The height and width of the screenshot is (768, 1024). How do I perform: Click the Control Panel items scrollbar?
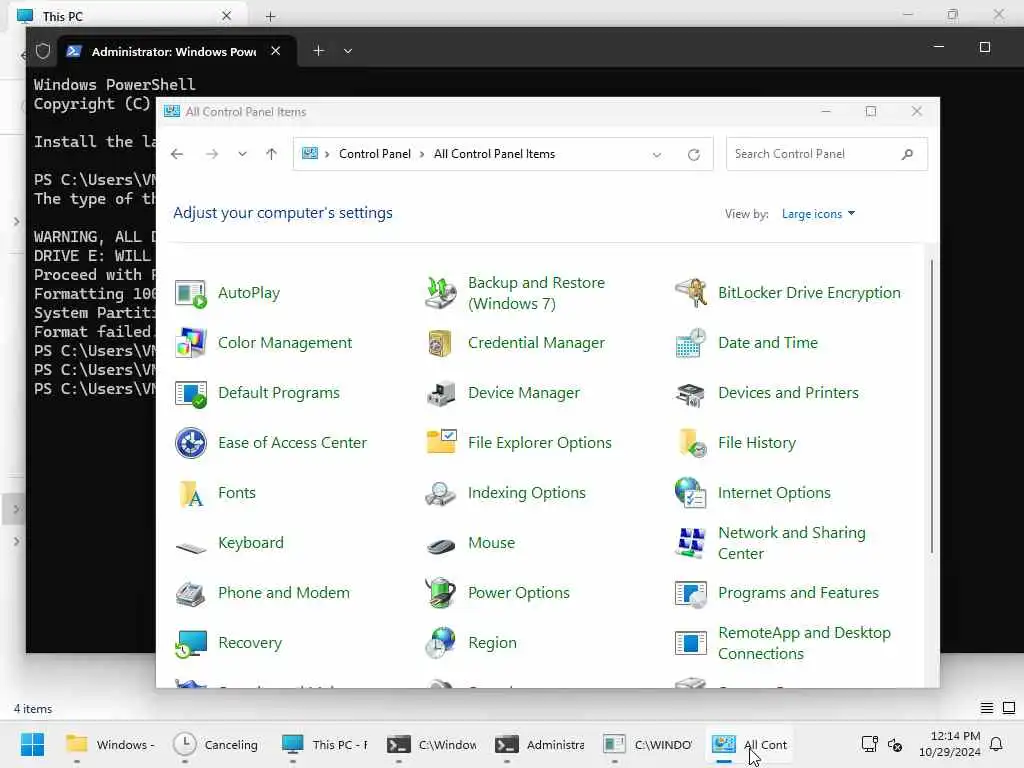[931, 406]
